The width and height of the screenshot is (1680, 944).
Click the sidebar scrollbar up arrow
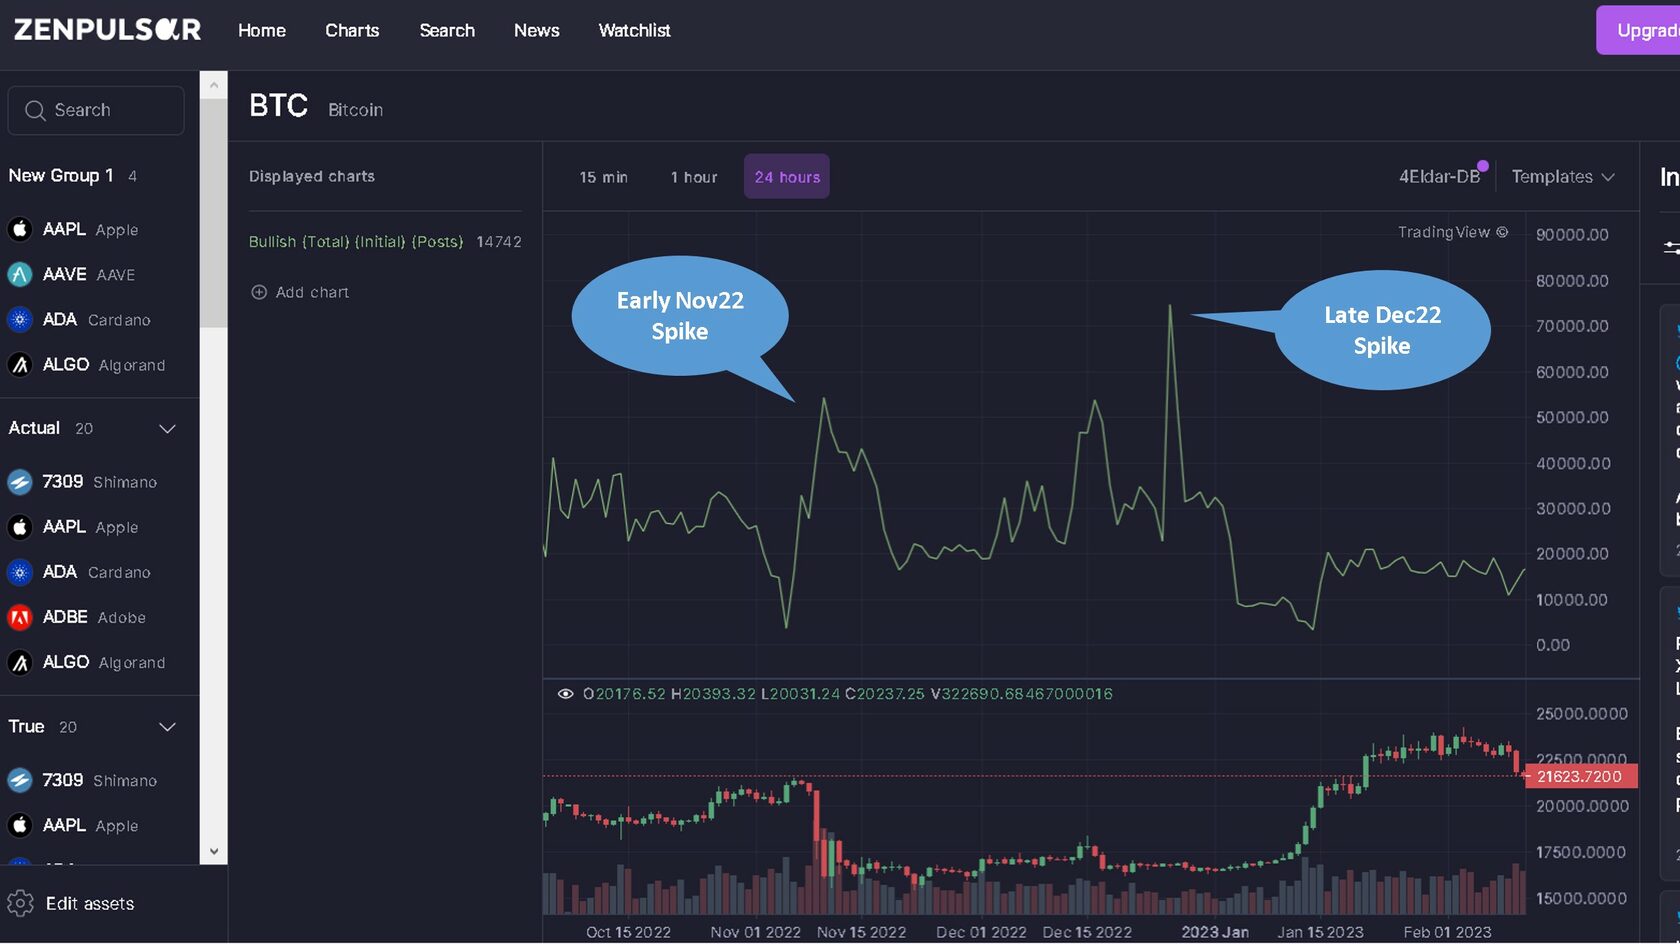(x=213, y=86)
